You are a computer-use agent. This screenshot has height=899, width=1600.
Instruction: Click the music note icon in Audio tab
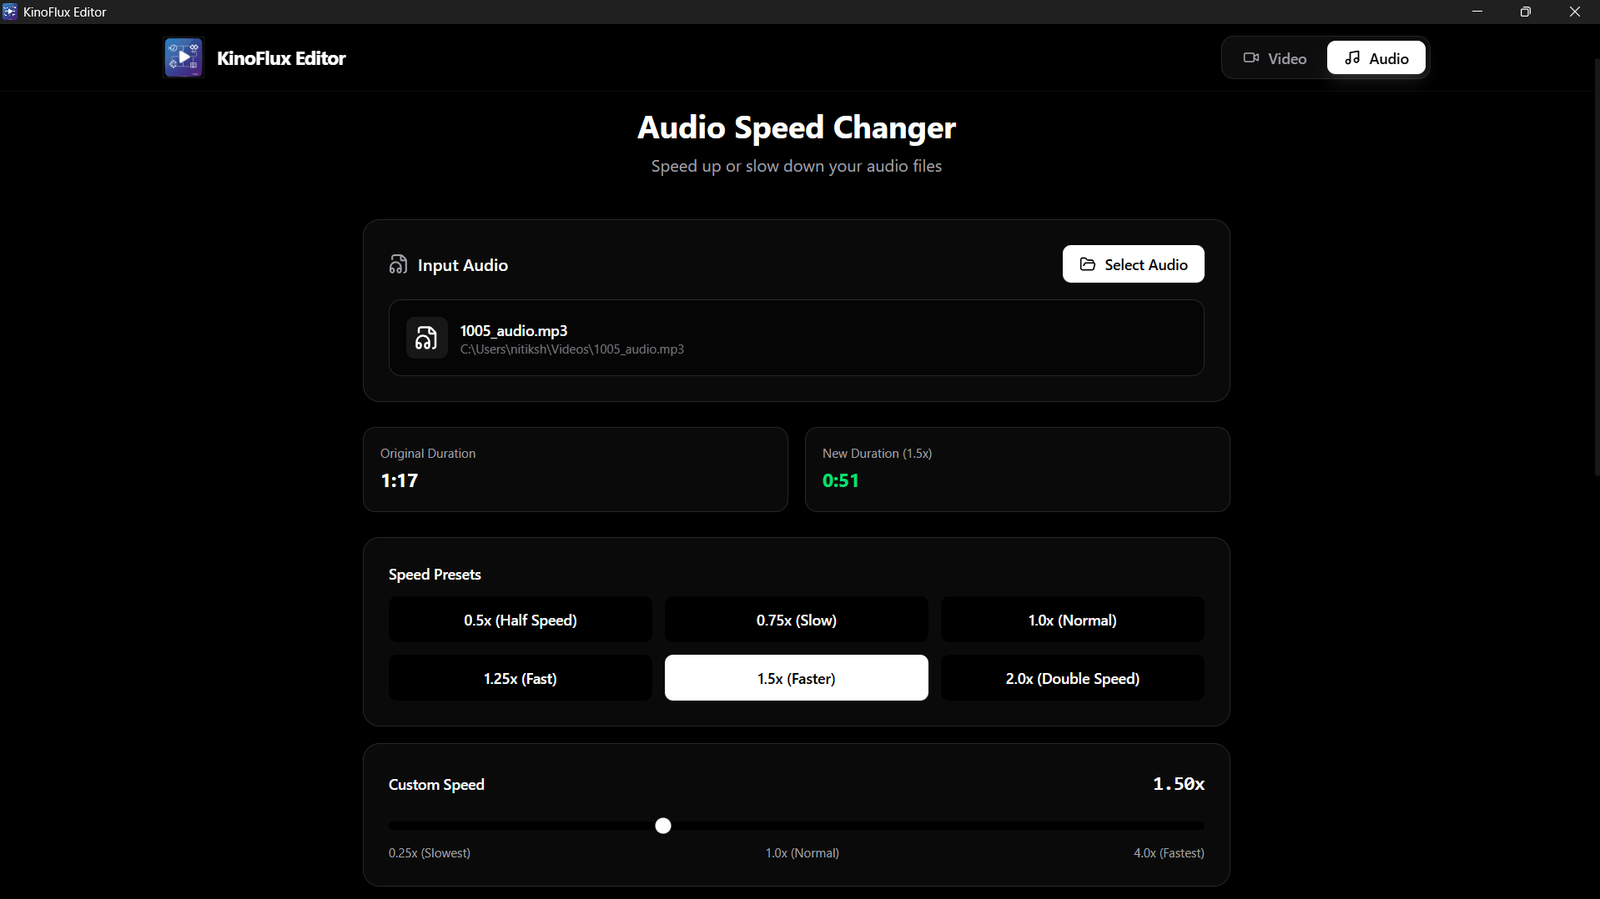click(1352, 58)
